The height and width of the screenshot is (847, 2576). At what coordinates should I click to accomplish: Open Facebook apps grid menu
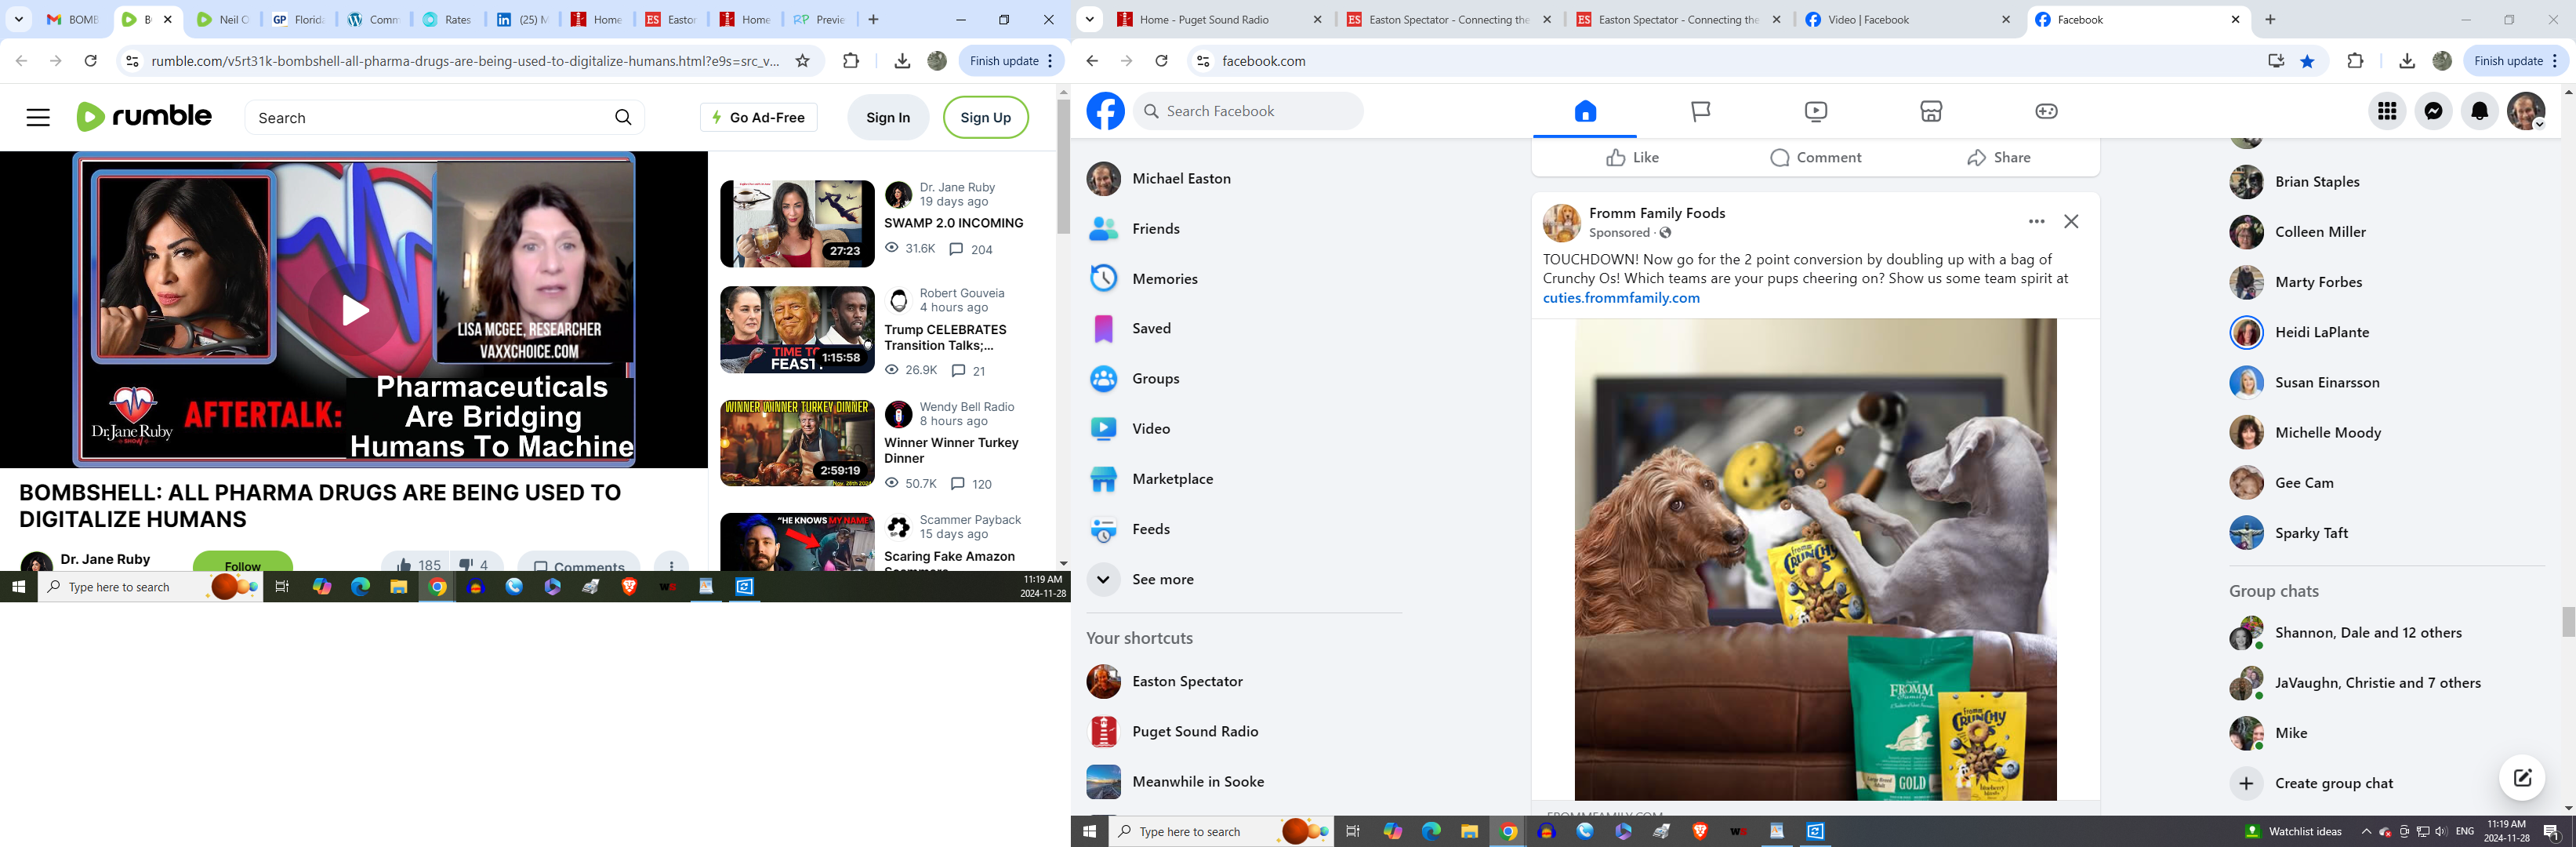pos(2387,111)
